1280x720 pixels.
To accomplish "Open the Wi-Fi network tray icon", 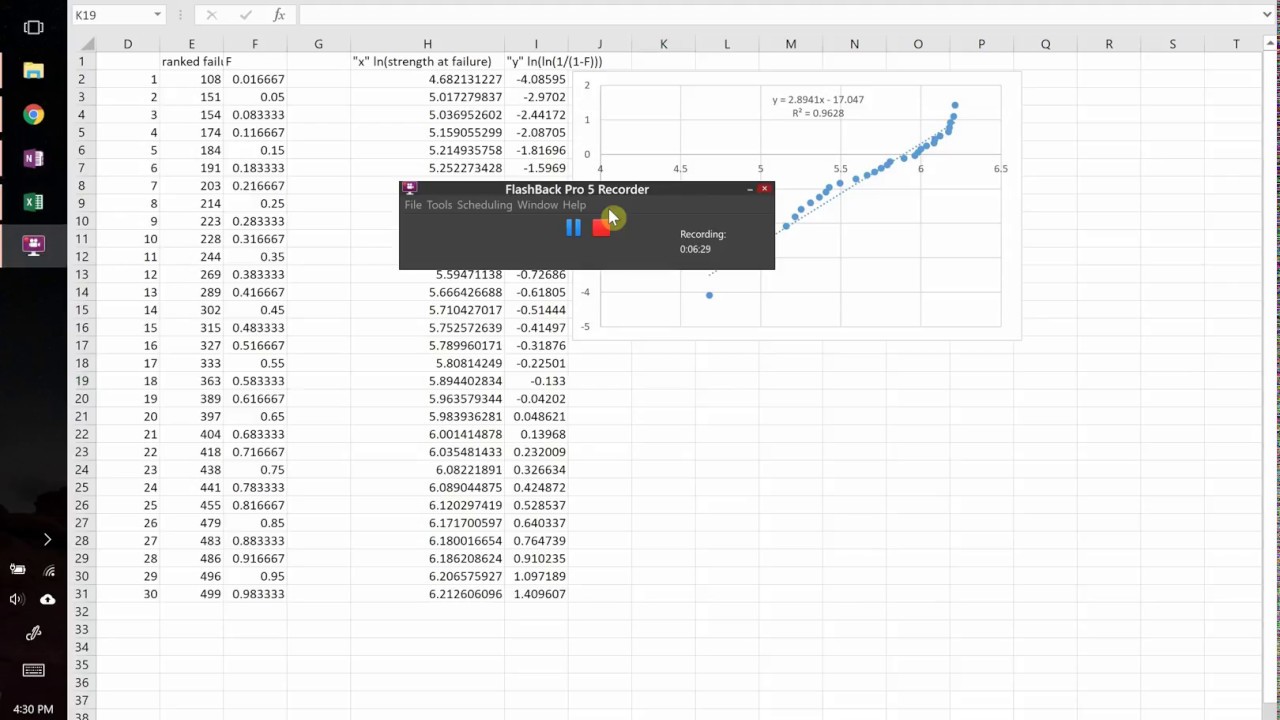I will [49, 570].
